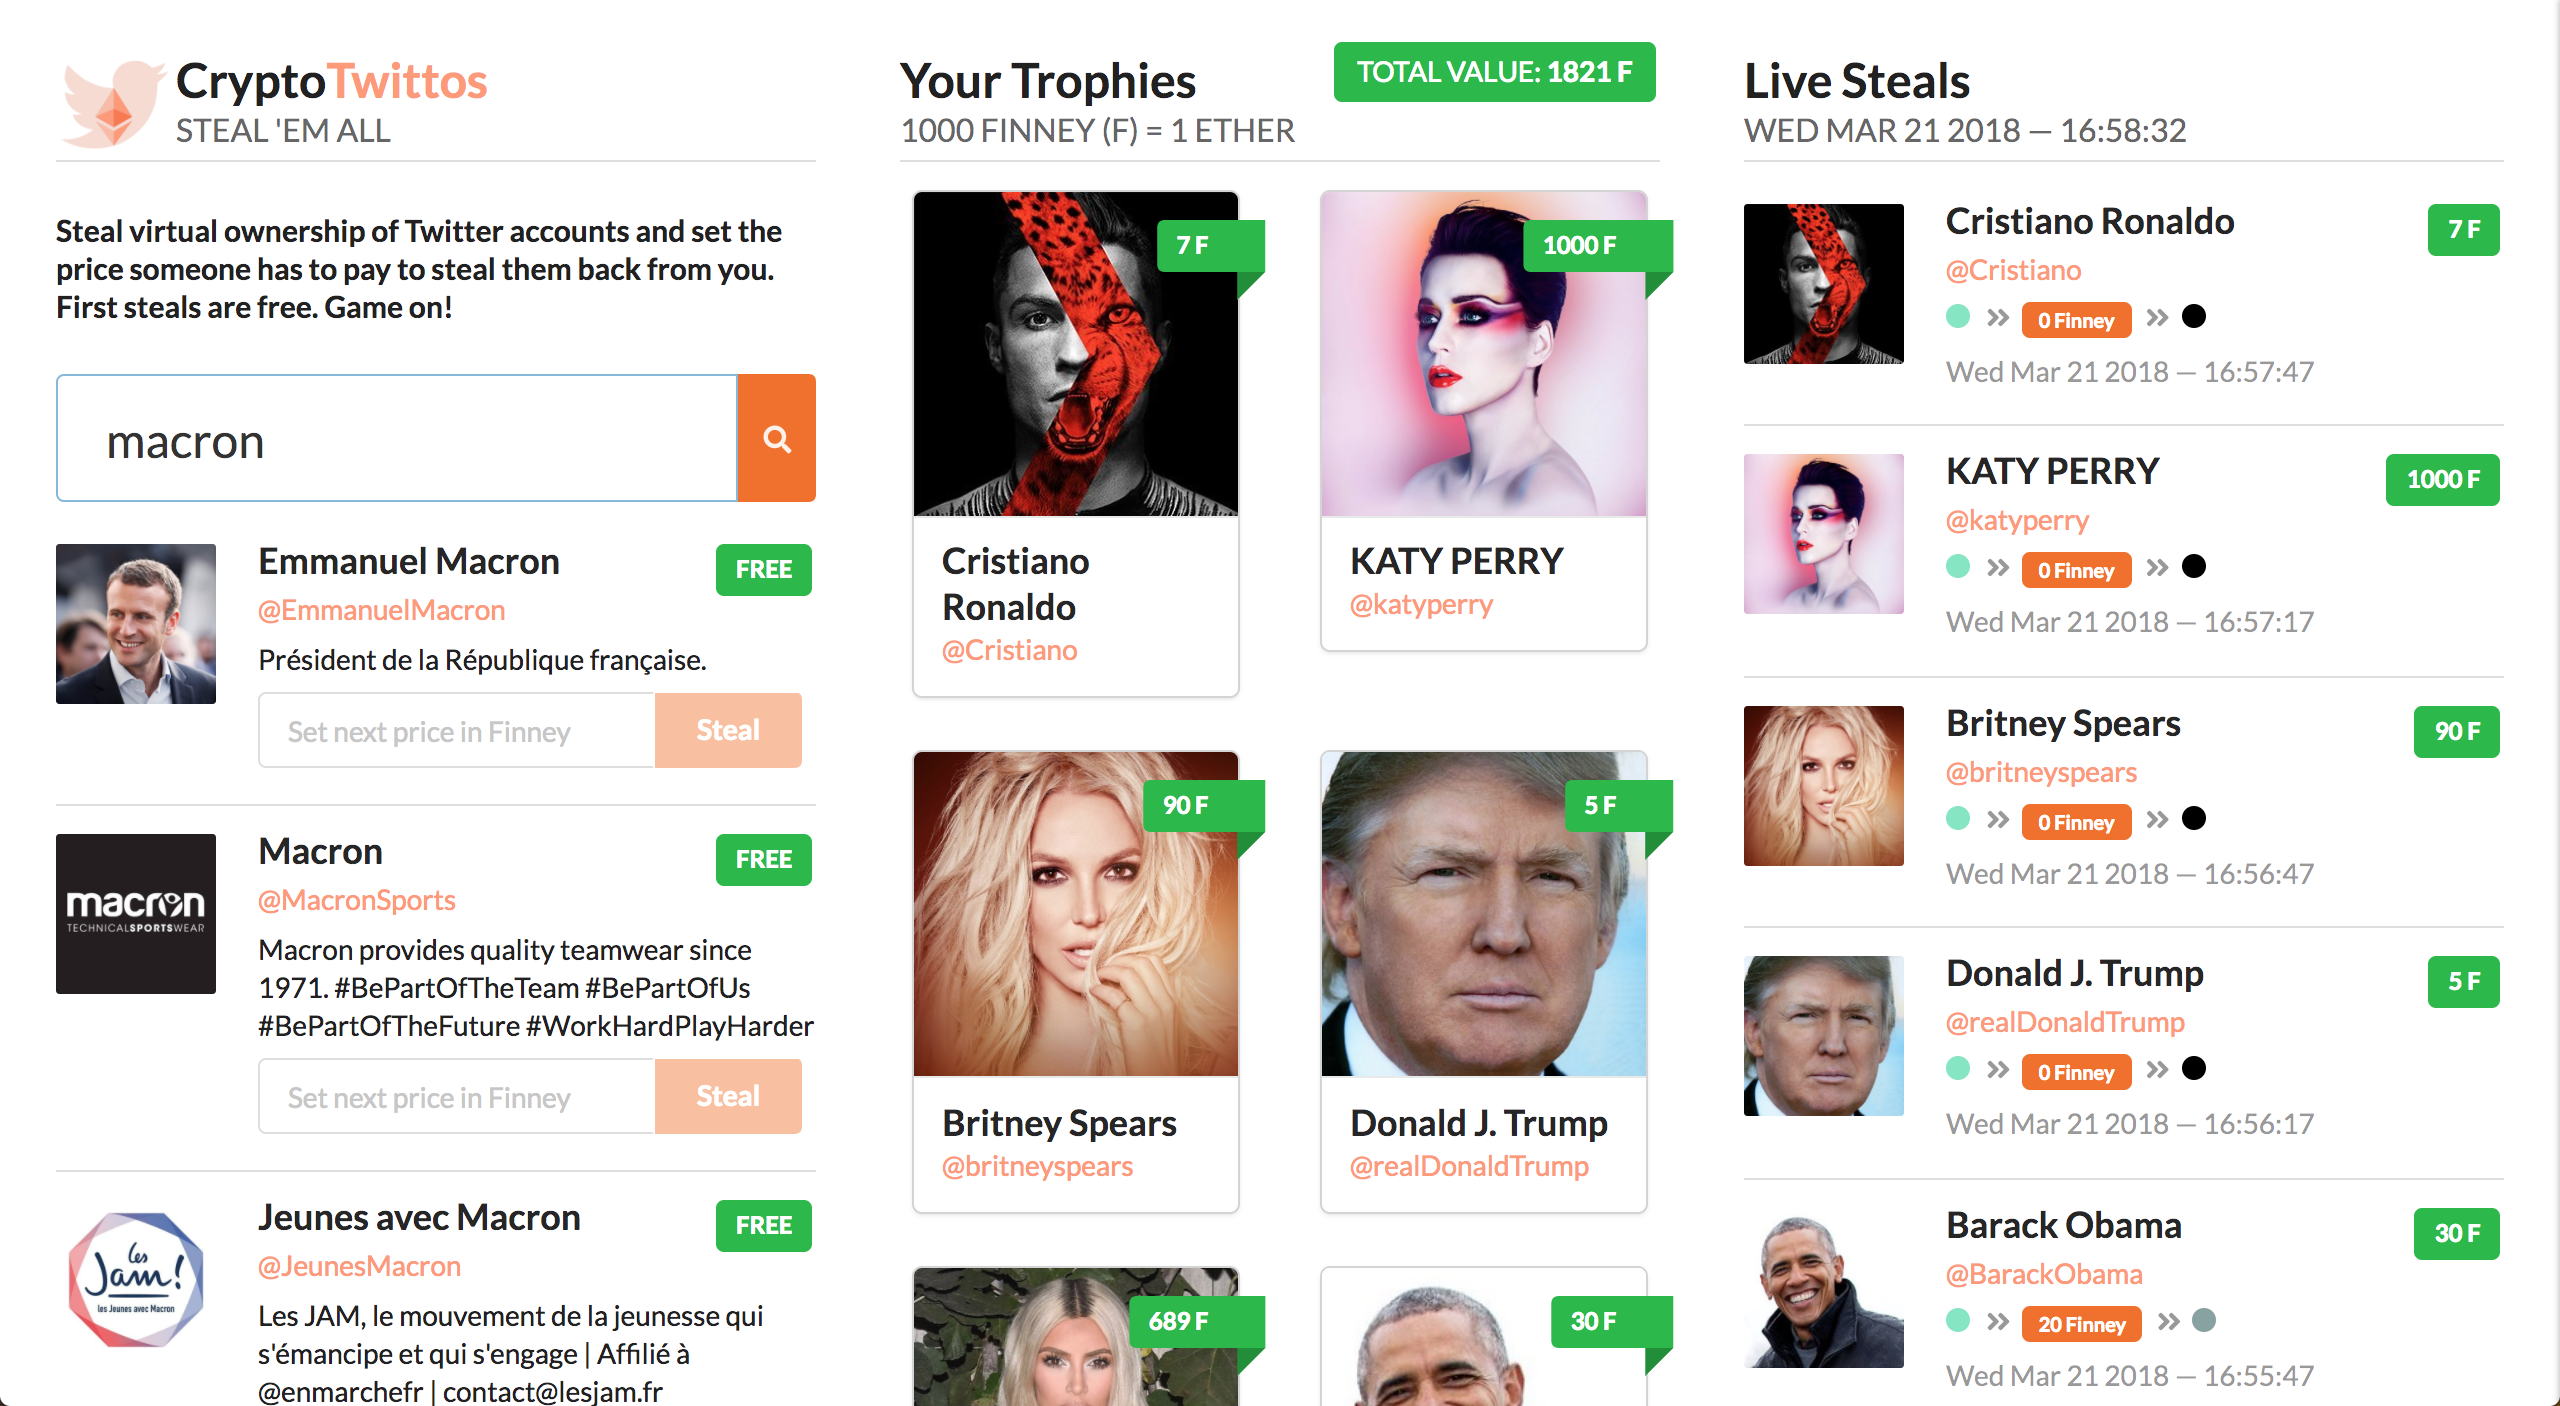Click the Jeunes avec Macron JAM avatar

[x=136, y=1280]
